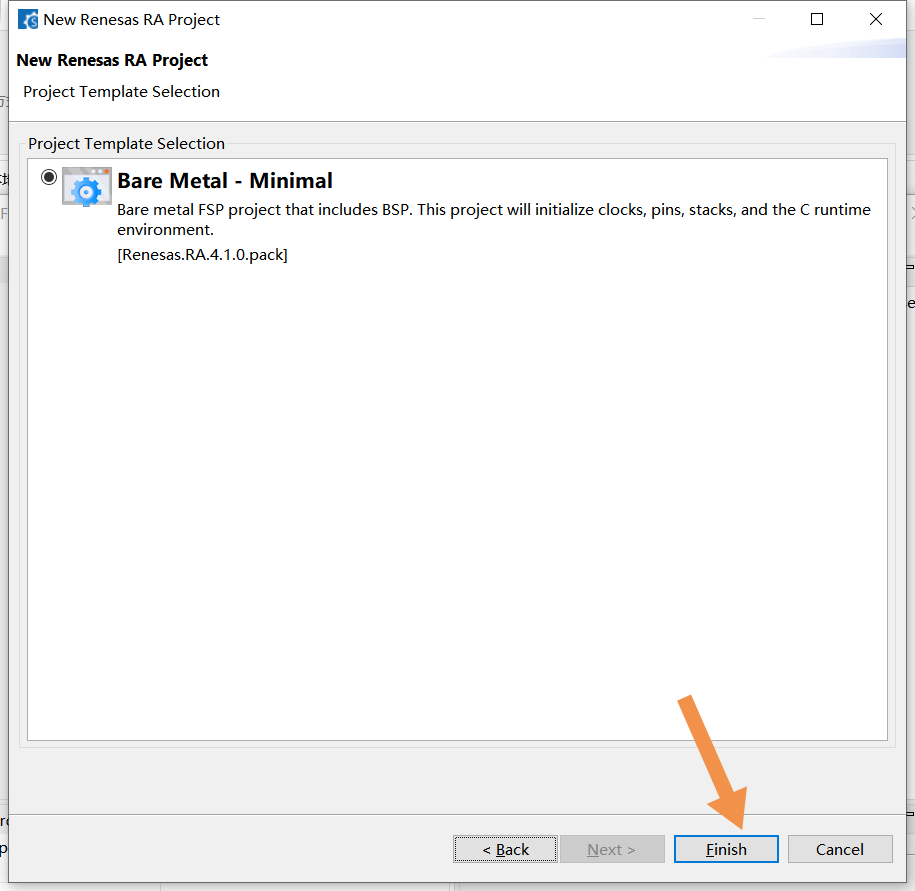Click the "Project Template Selection" group box label

127,144
